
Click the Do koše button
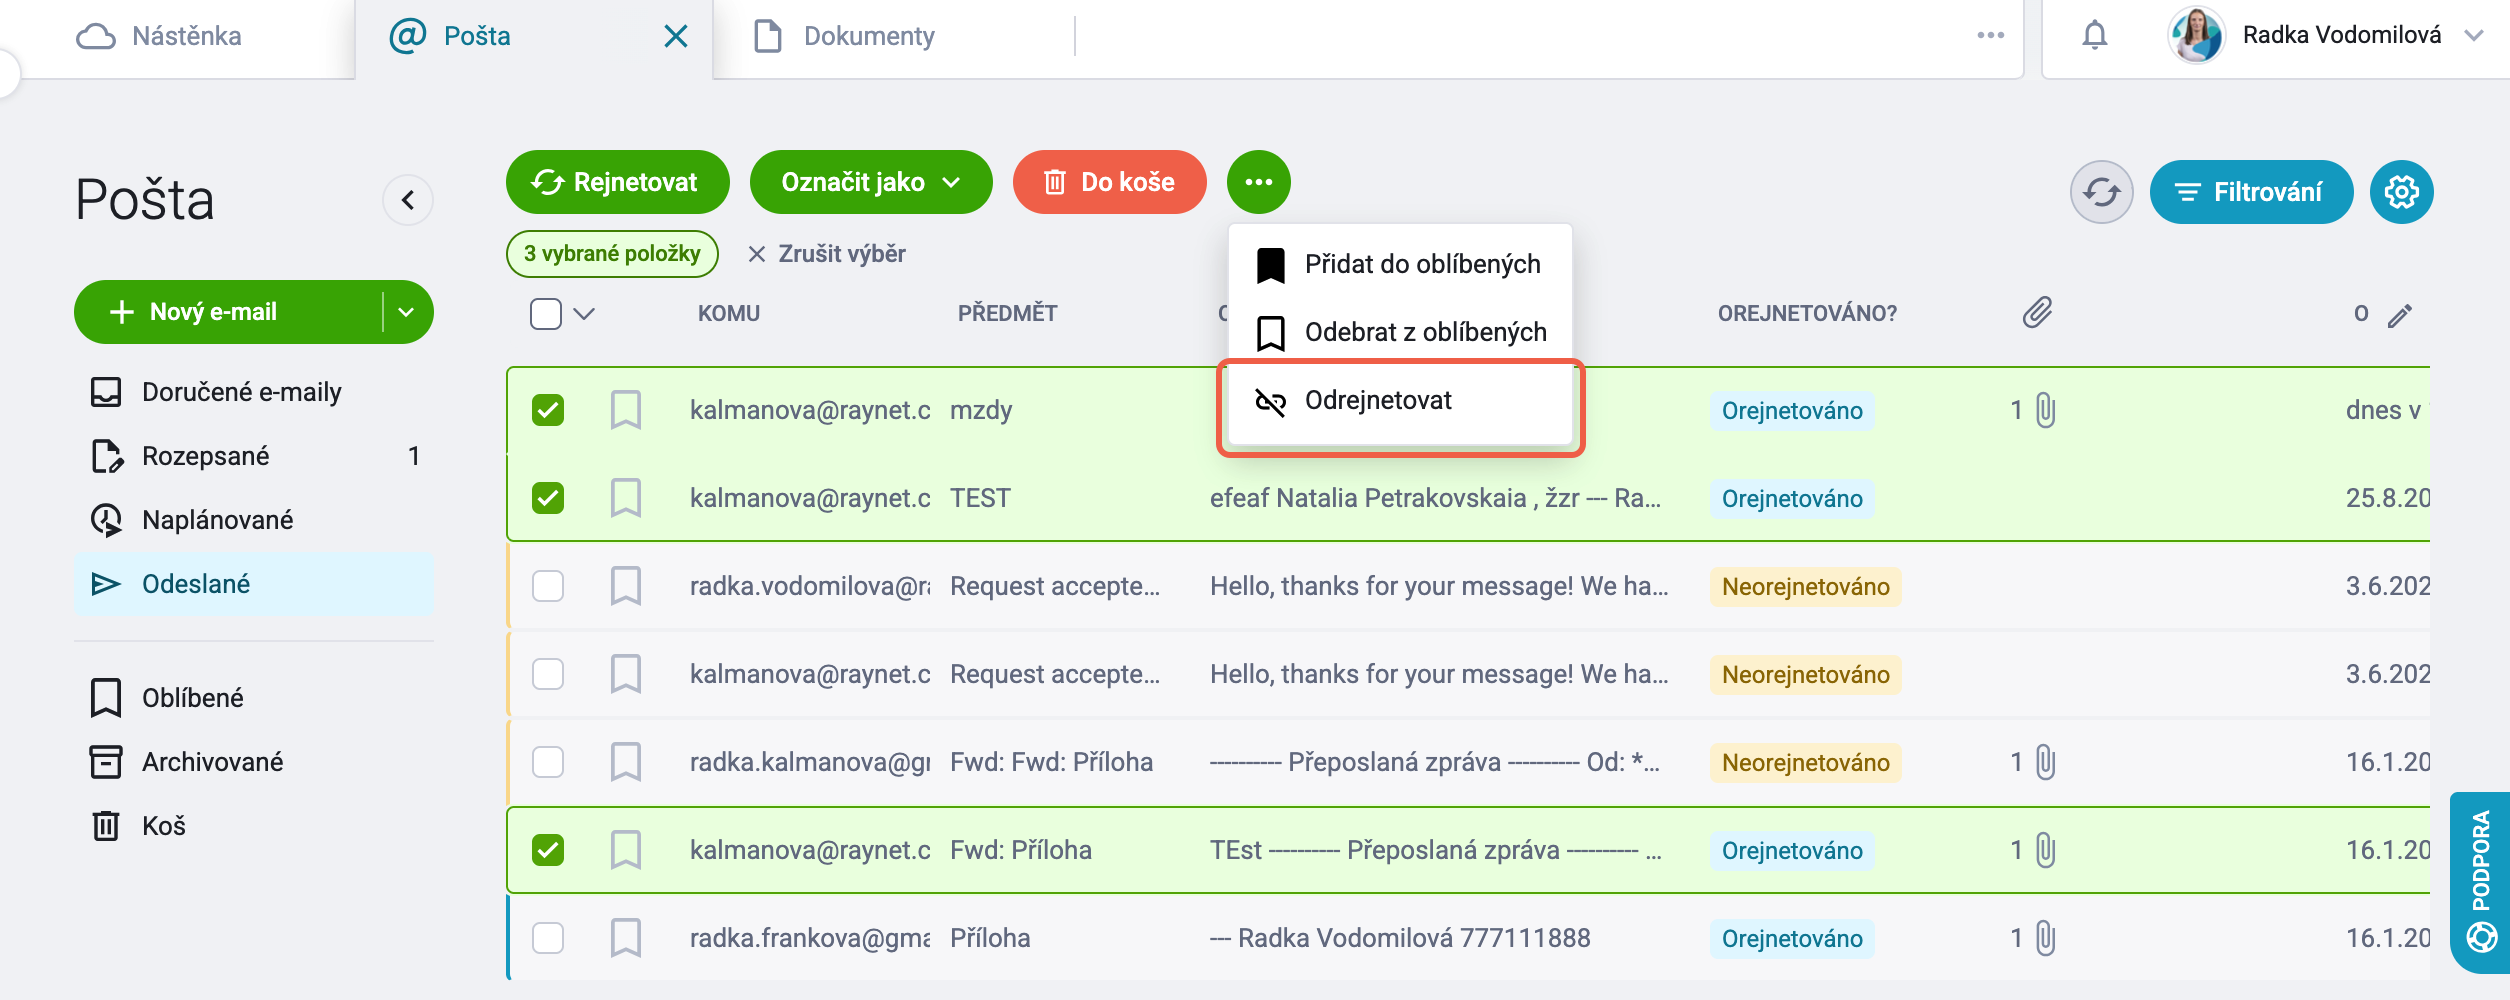pos(1109,182)
